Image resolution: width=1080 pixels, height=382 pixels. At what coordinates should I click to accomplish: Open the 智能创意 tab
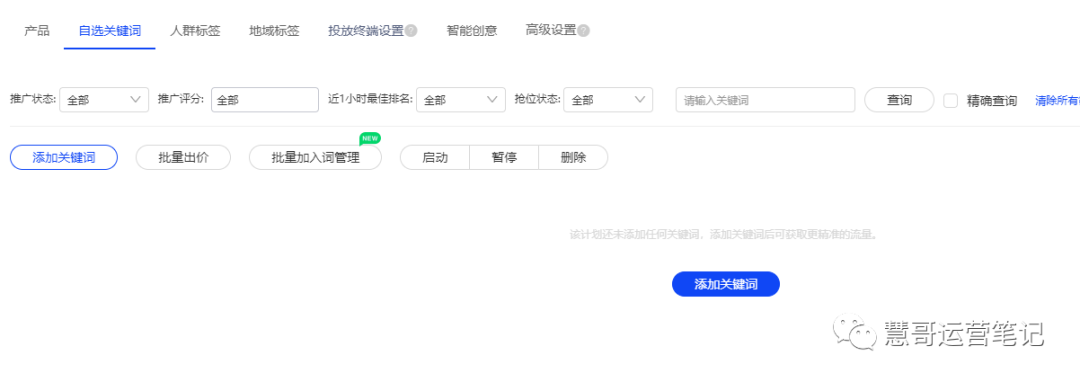472,31
